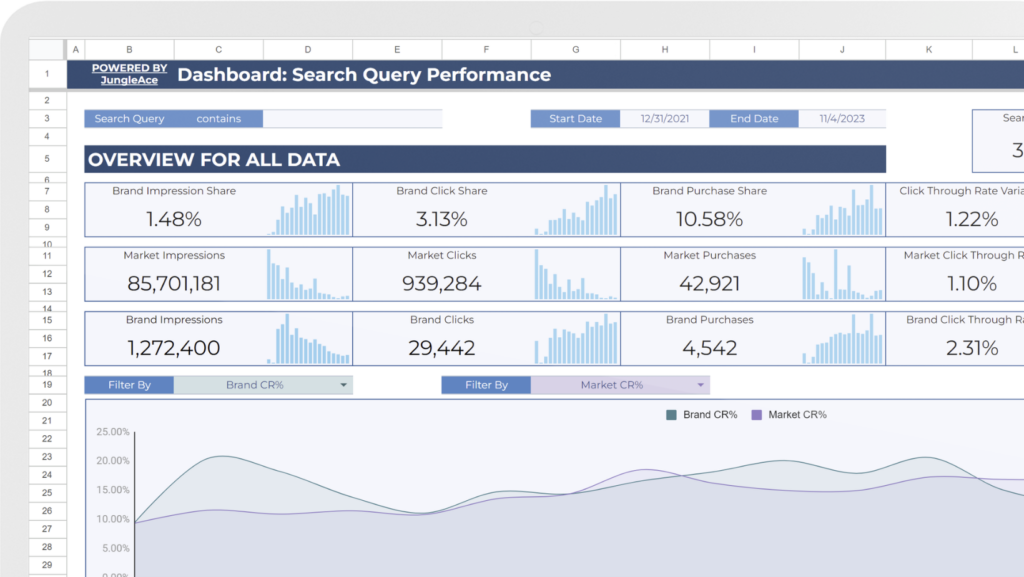Click the Market Click Through value 1.10%
Viewport: 1024px width, 577px height.
(x=972, y=284)
